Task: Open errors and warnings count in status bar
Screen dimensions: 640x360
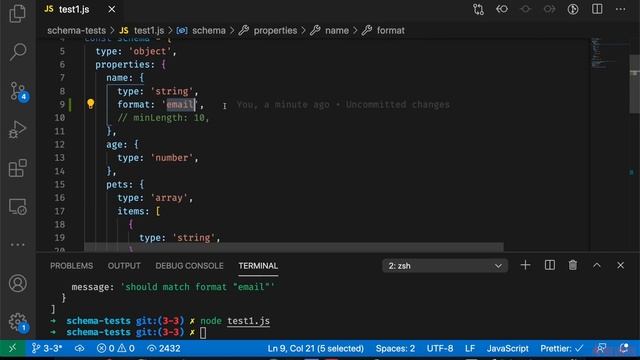Action: pyautogui.click(x=116, y=348)
